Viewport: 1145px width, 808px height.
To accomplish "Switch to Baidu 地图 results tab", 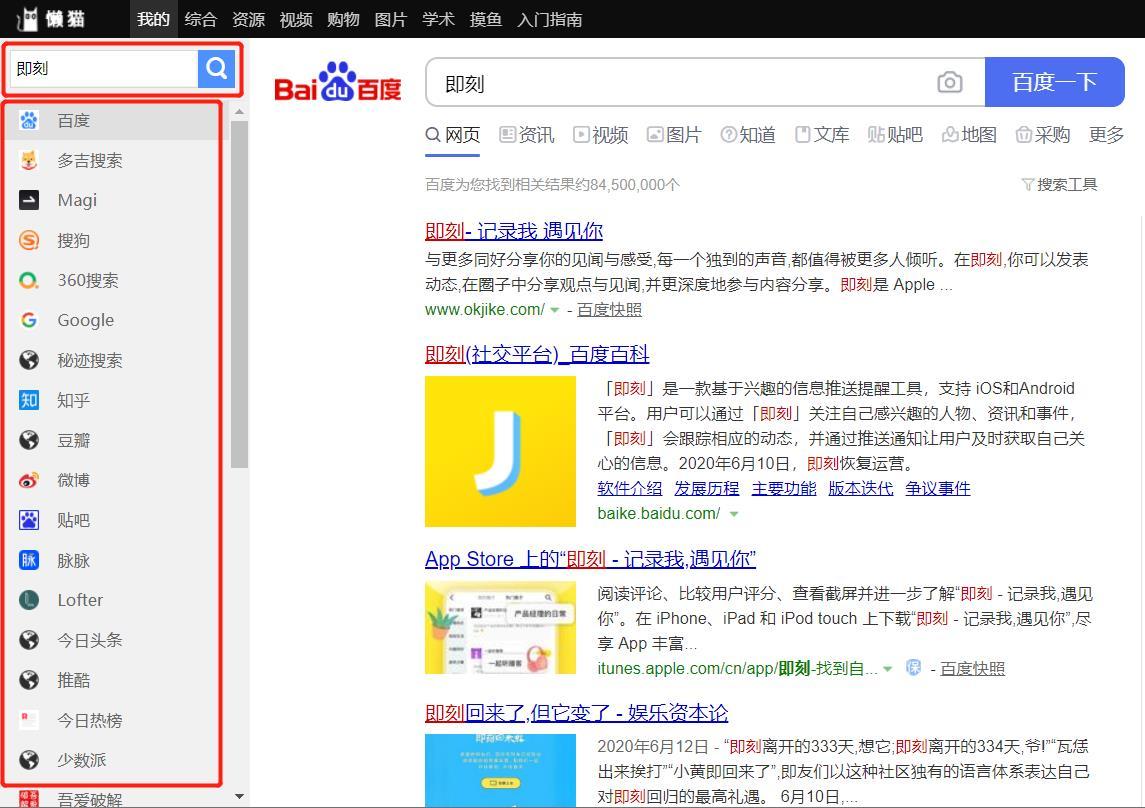I will point(970,135).
